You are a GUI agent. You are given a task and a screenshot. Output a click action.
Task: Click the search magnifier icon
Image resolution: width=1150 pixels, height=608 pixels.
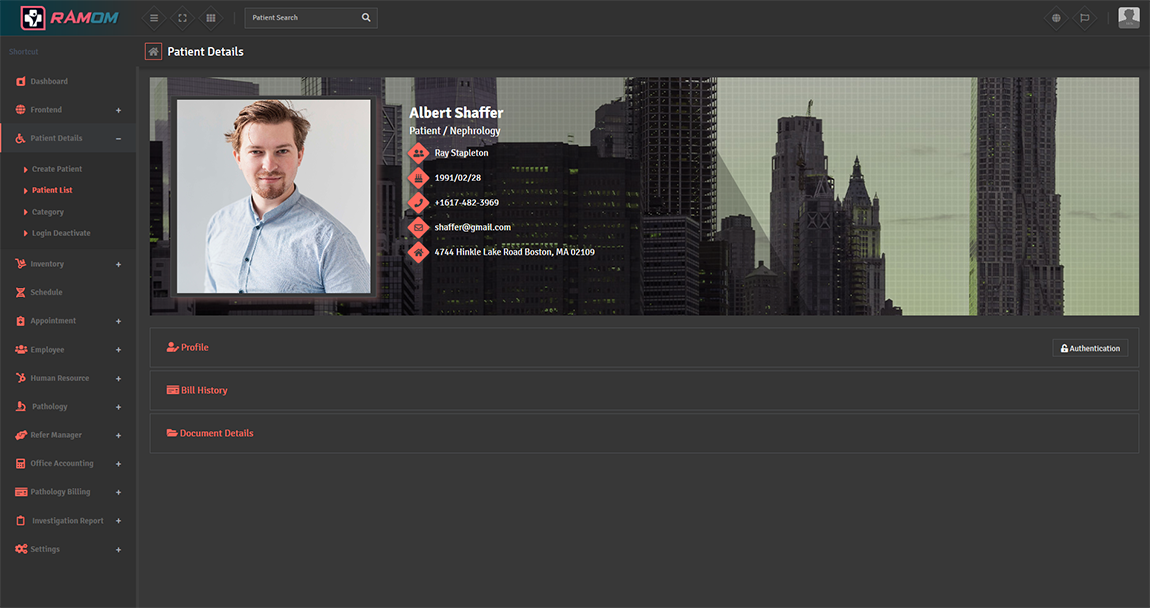point(366,18)
